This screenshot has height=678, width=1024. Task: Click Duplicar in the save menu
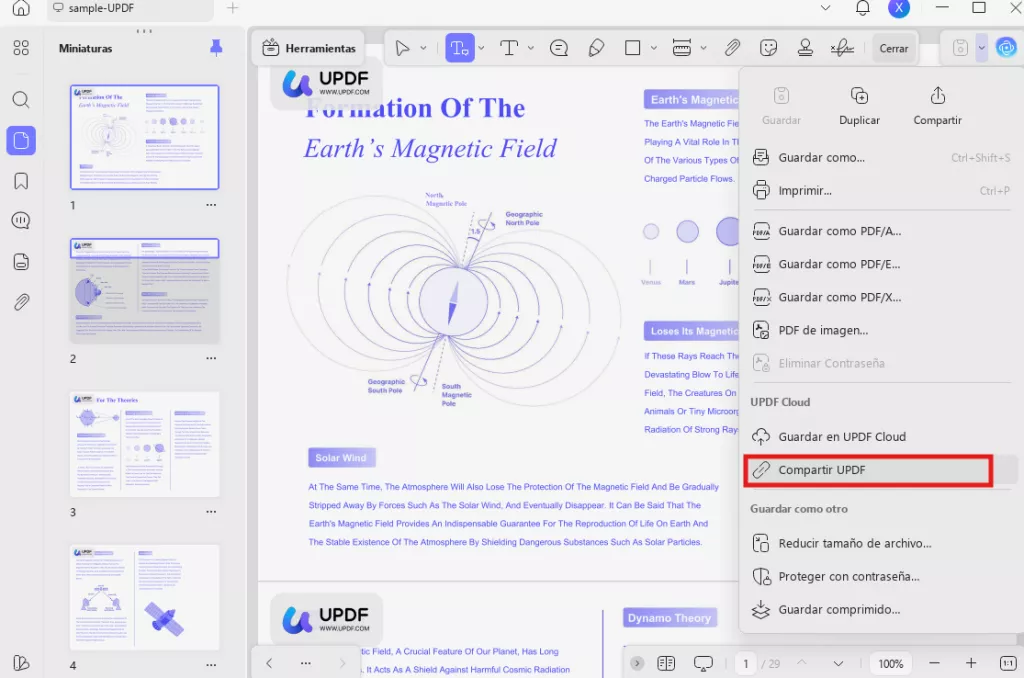coord(859,106)
